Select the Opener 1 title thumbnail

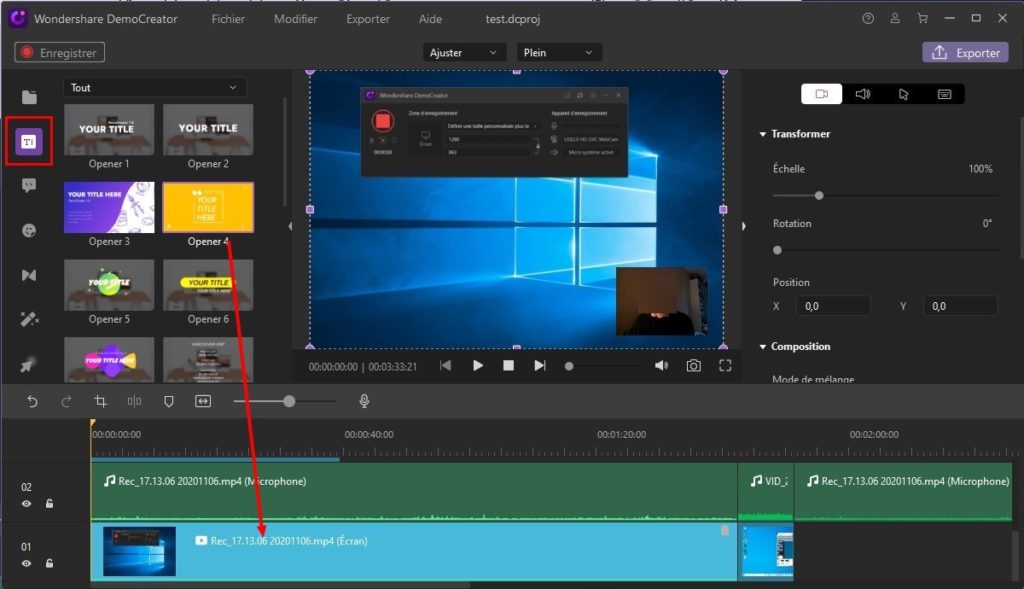click(109, 129)
